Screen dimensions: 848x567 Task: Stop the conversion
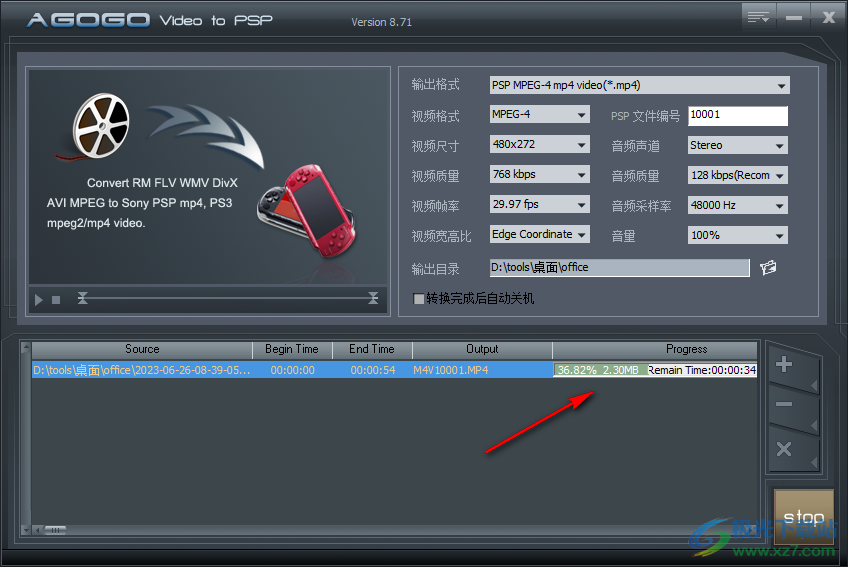[x=804, y=516]
